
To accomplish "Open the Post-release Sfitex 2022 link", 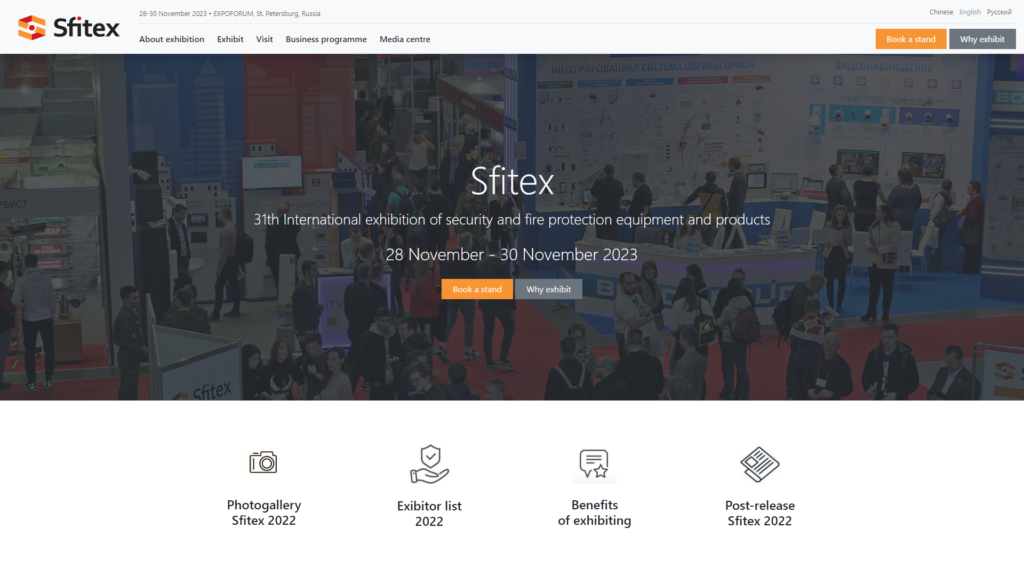I will point(760,513).
